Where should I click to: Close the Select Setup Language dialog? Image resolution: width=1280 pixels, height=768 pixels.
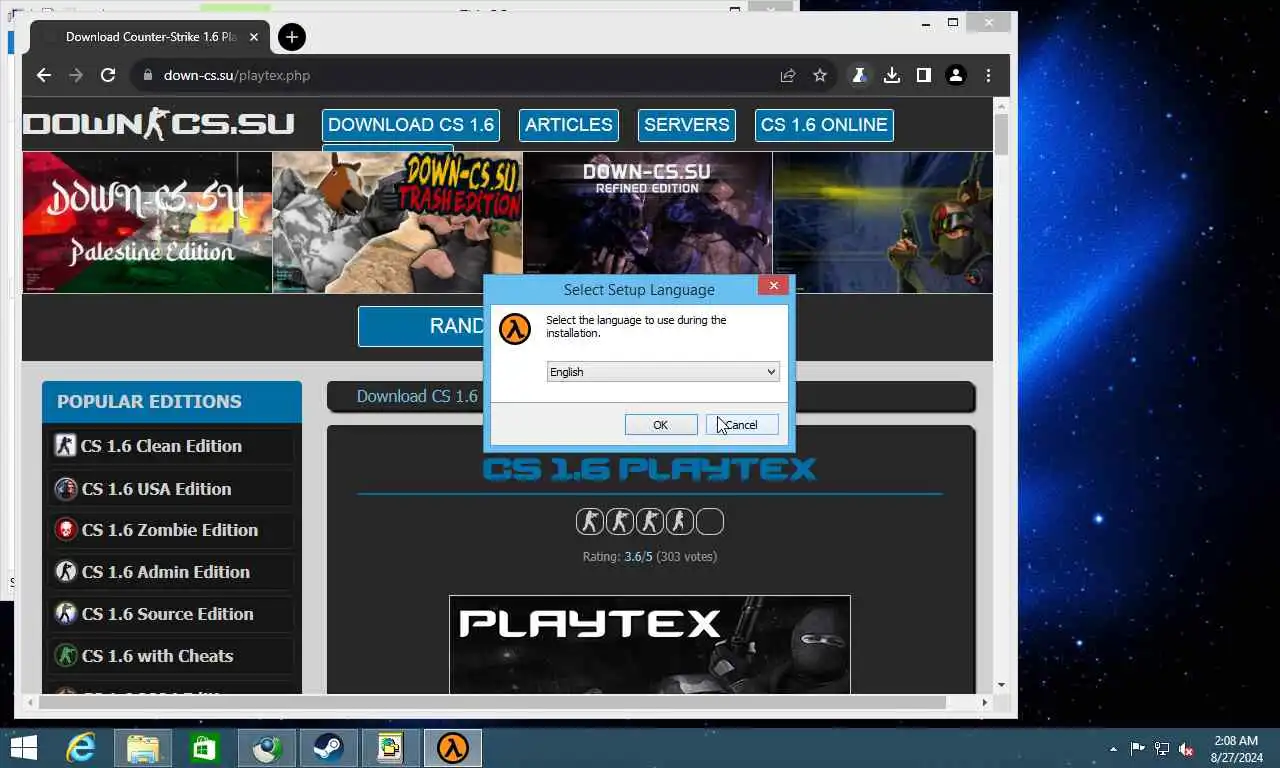[772, 285]
